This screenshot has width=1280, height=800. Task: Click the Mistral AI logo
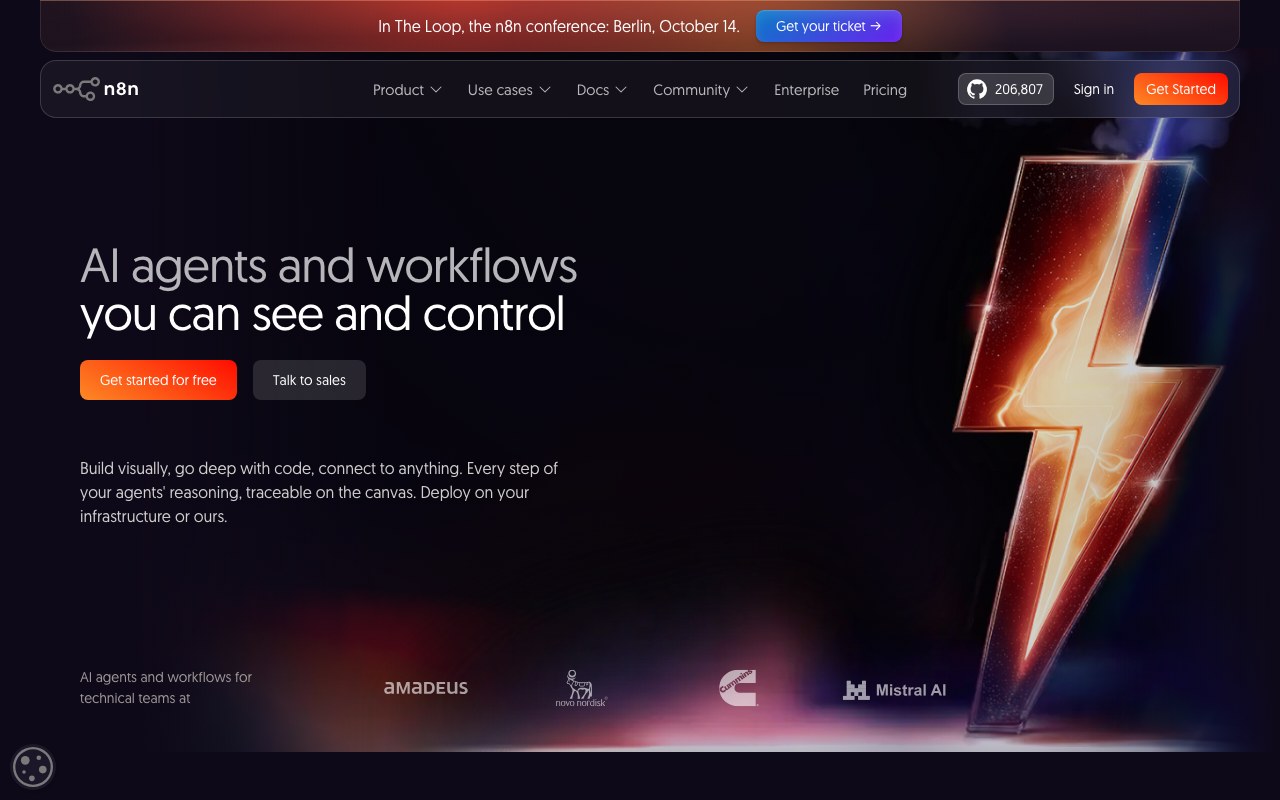click(894, 689)
